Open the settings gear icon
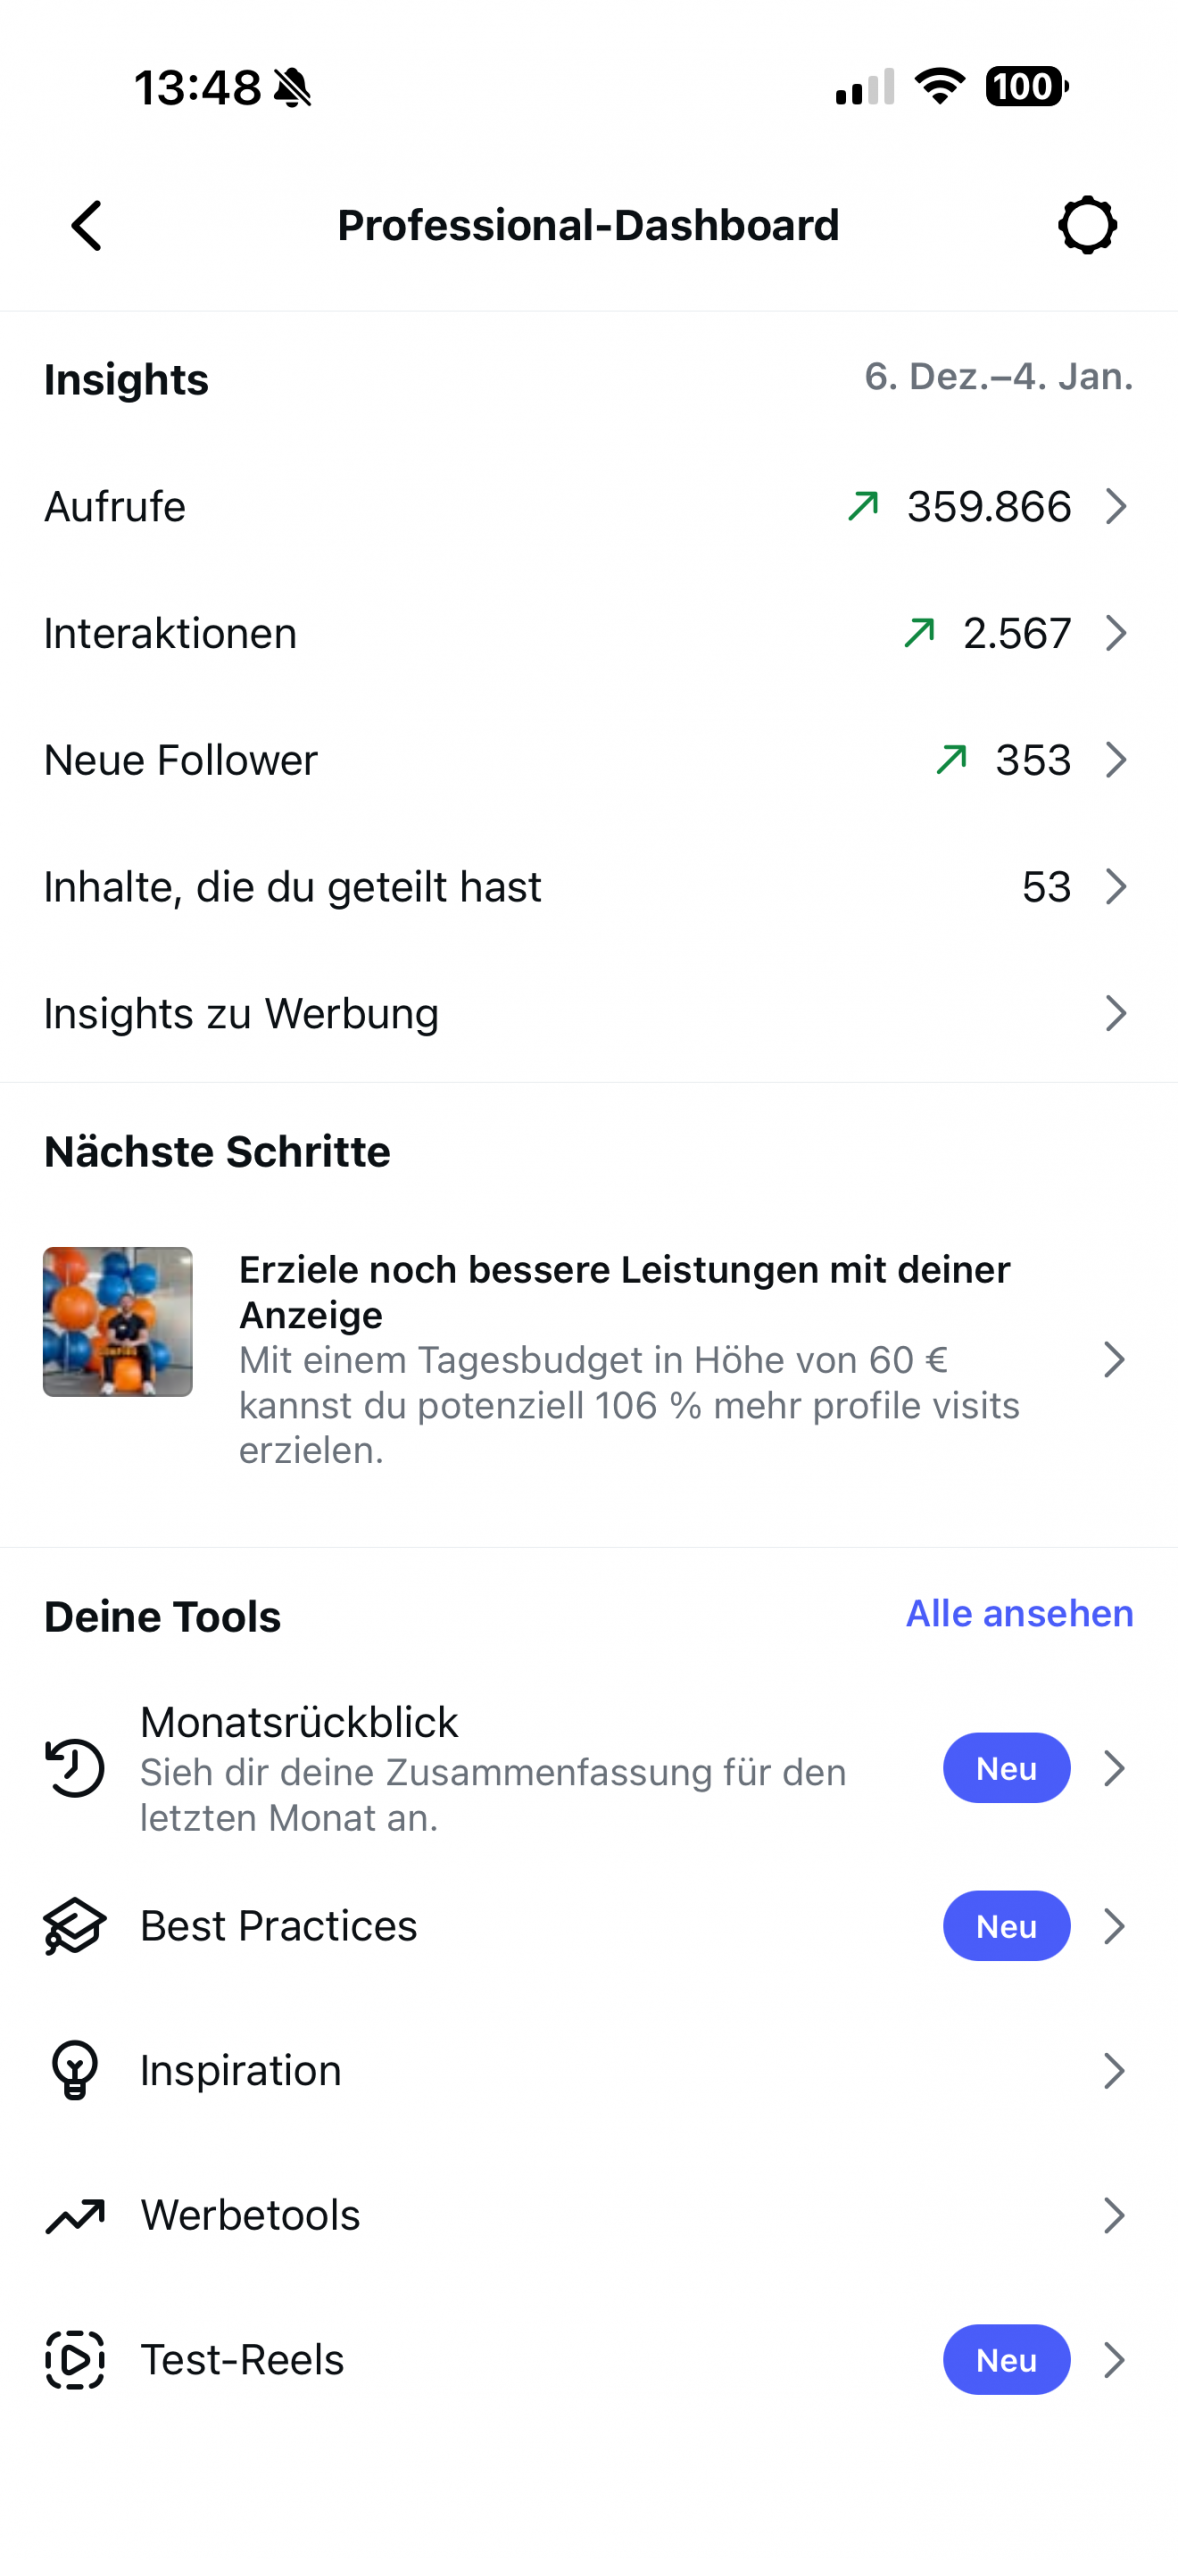 click(1087, 225)
